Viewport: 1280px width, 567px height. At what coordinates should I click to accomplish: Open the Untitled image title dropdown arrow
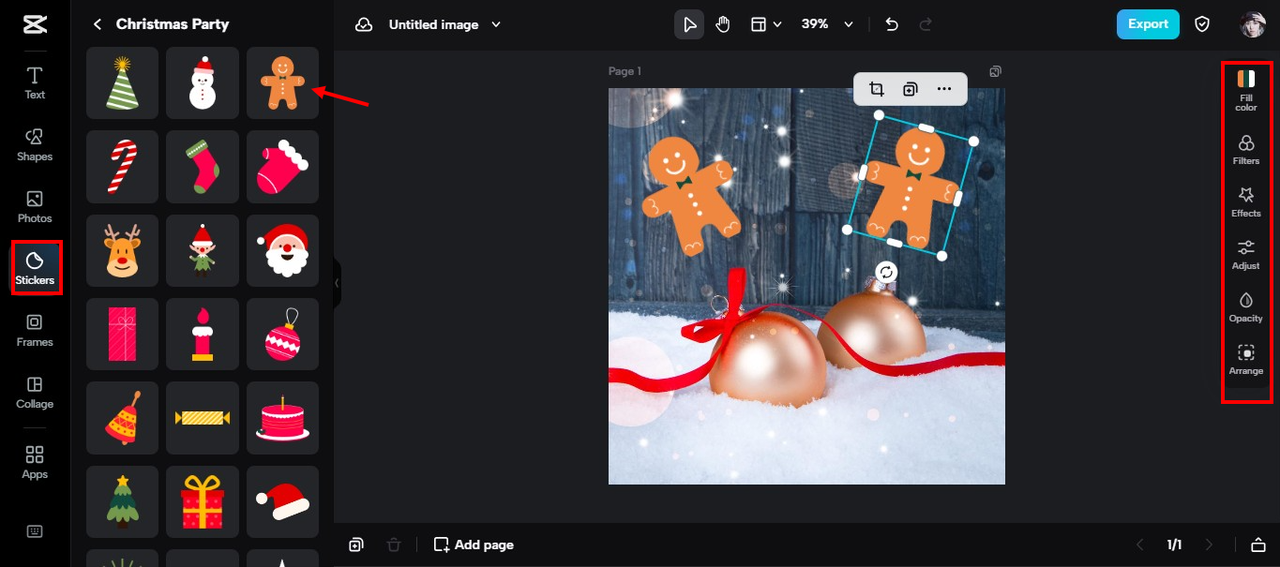point(497,24)
